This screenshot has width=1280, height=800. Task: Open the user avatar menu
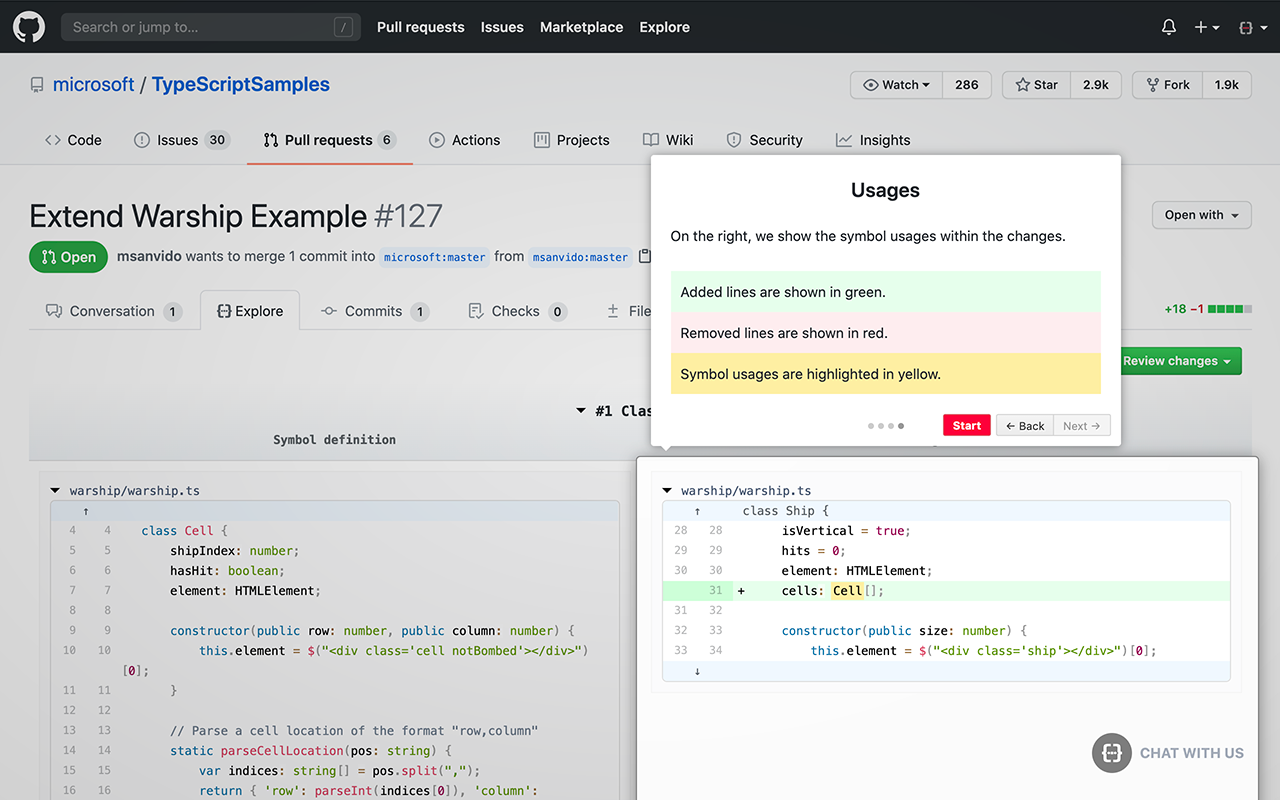1251,27
